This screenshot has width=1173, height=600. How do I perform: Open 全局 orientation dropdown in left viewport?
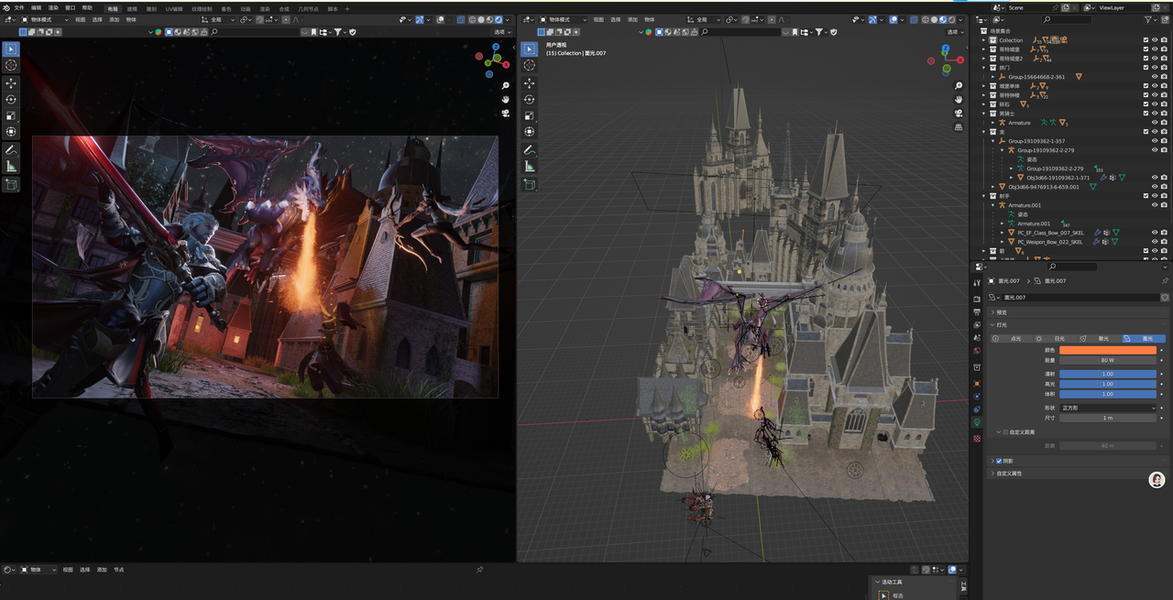(x=218, y=19)
